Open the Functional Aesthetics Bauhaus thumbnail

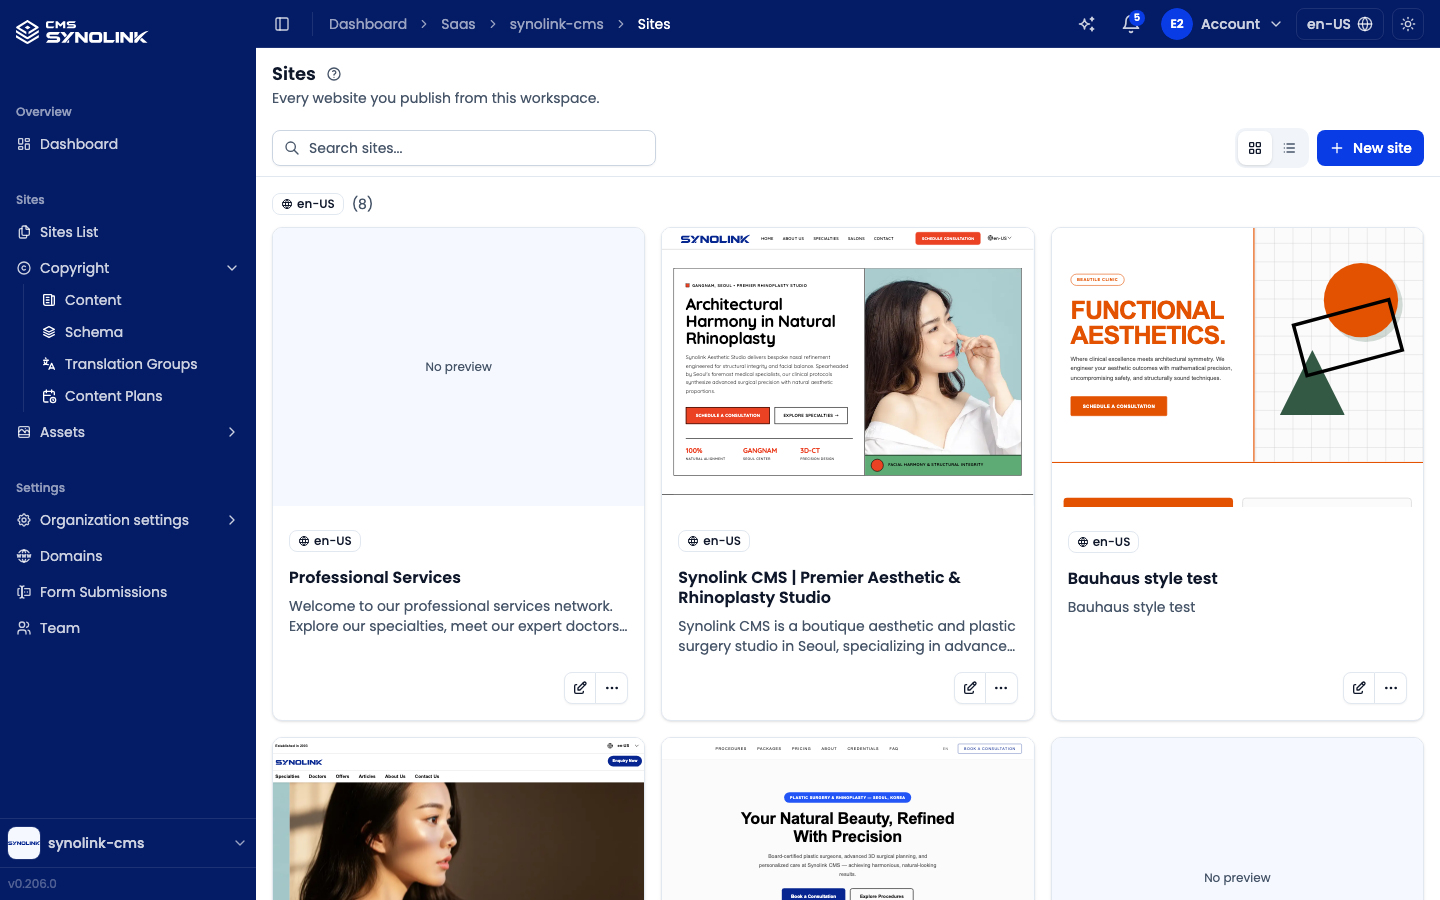pyautogui.click(x=1237, y=366)
